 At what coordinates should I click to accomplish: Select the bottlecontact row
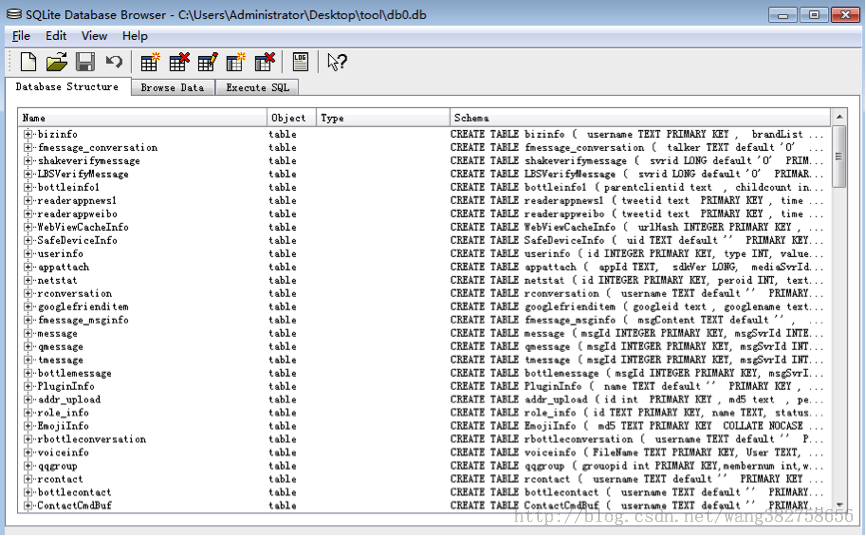424,492
